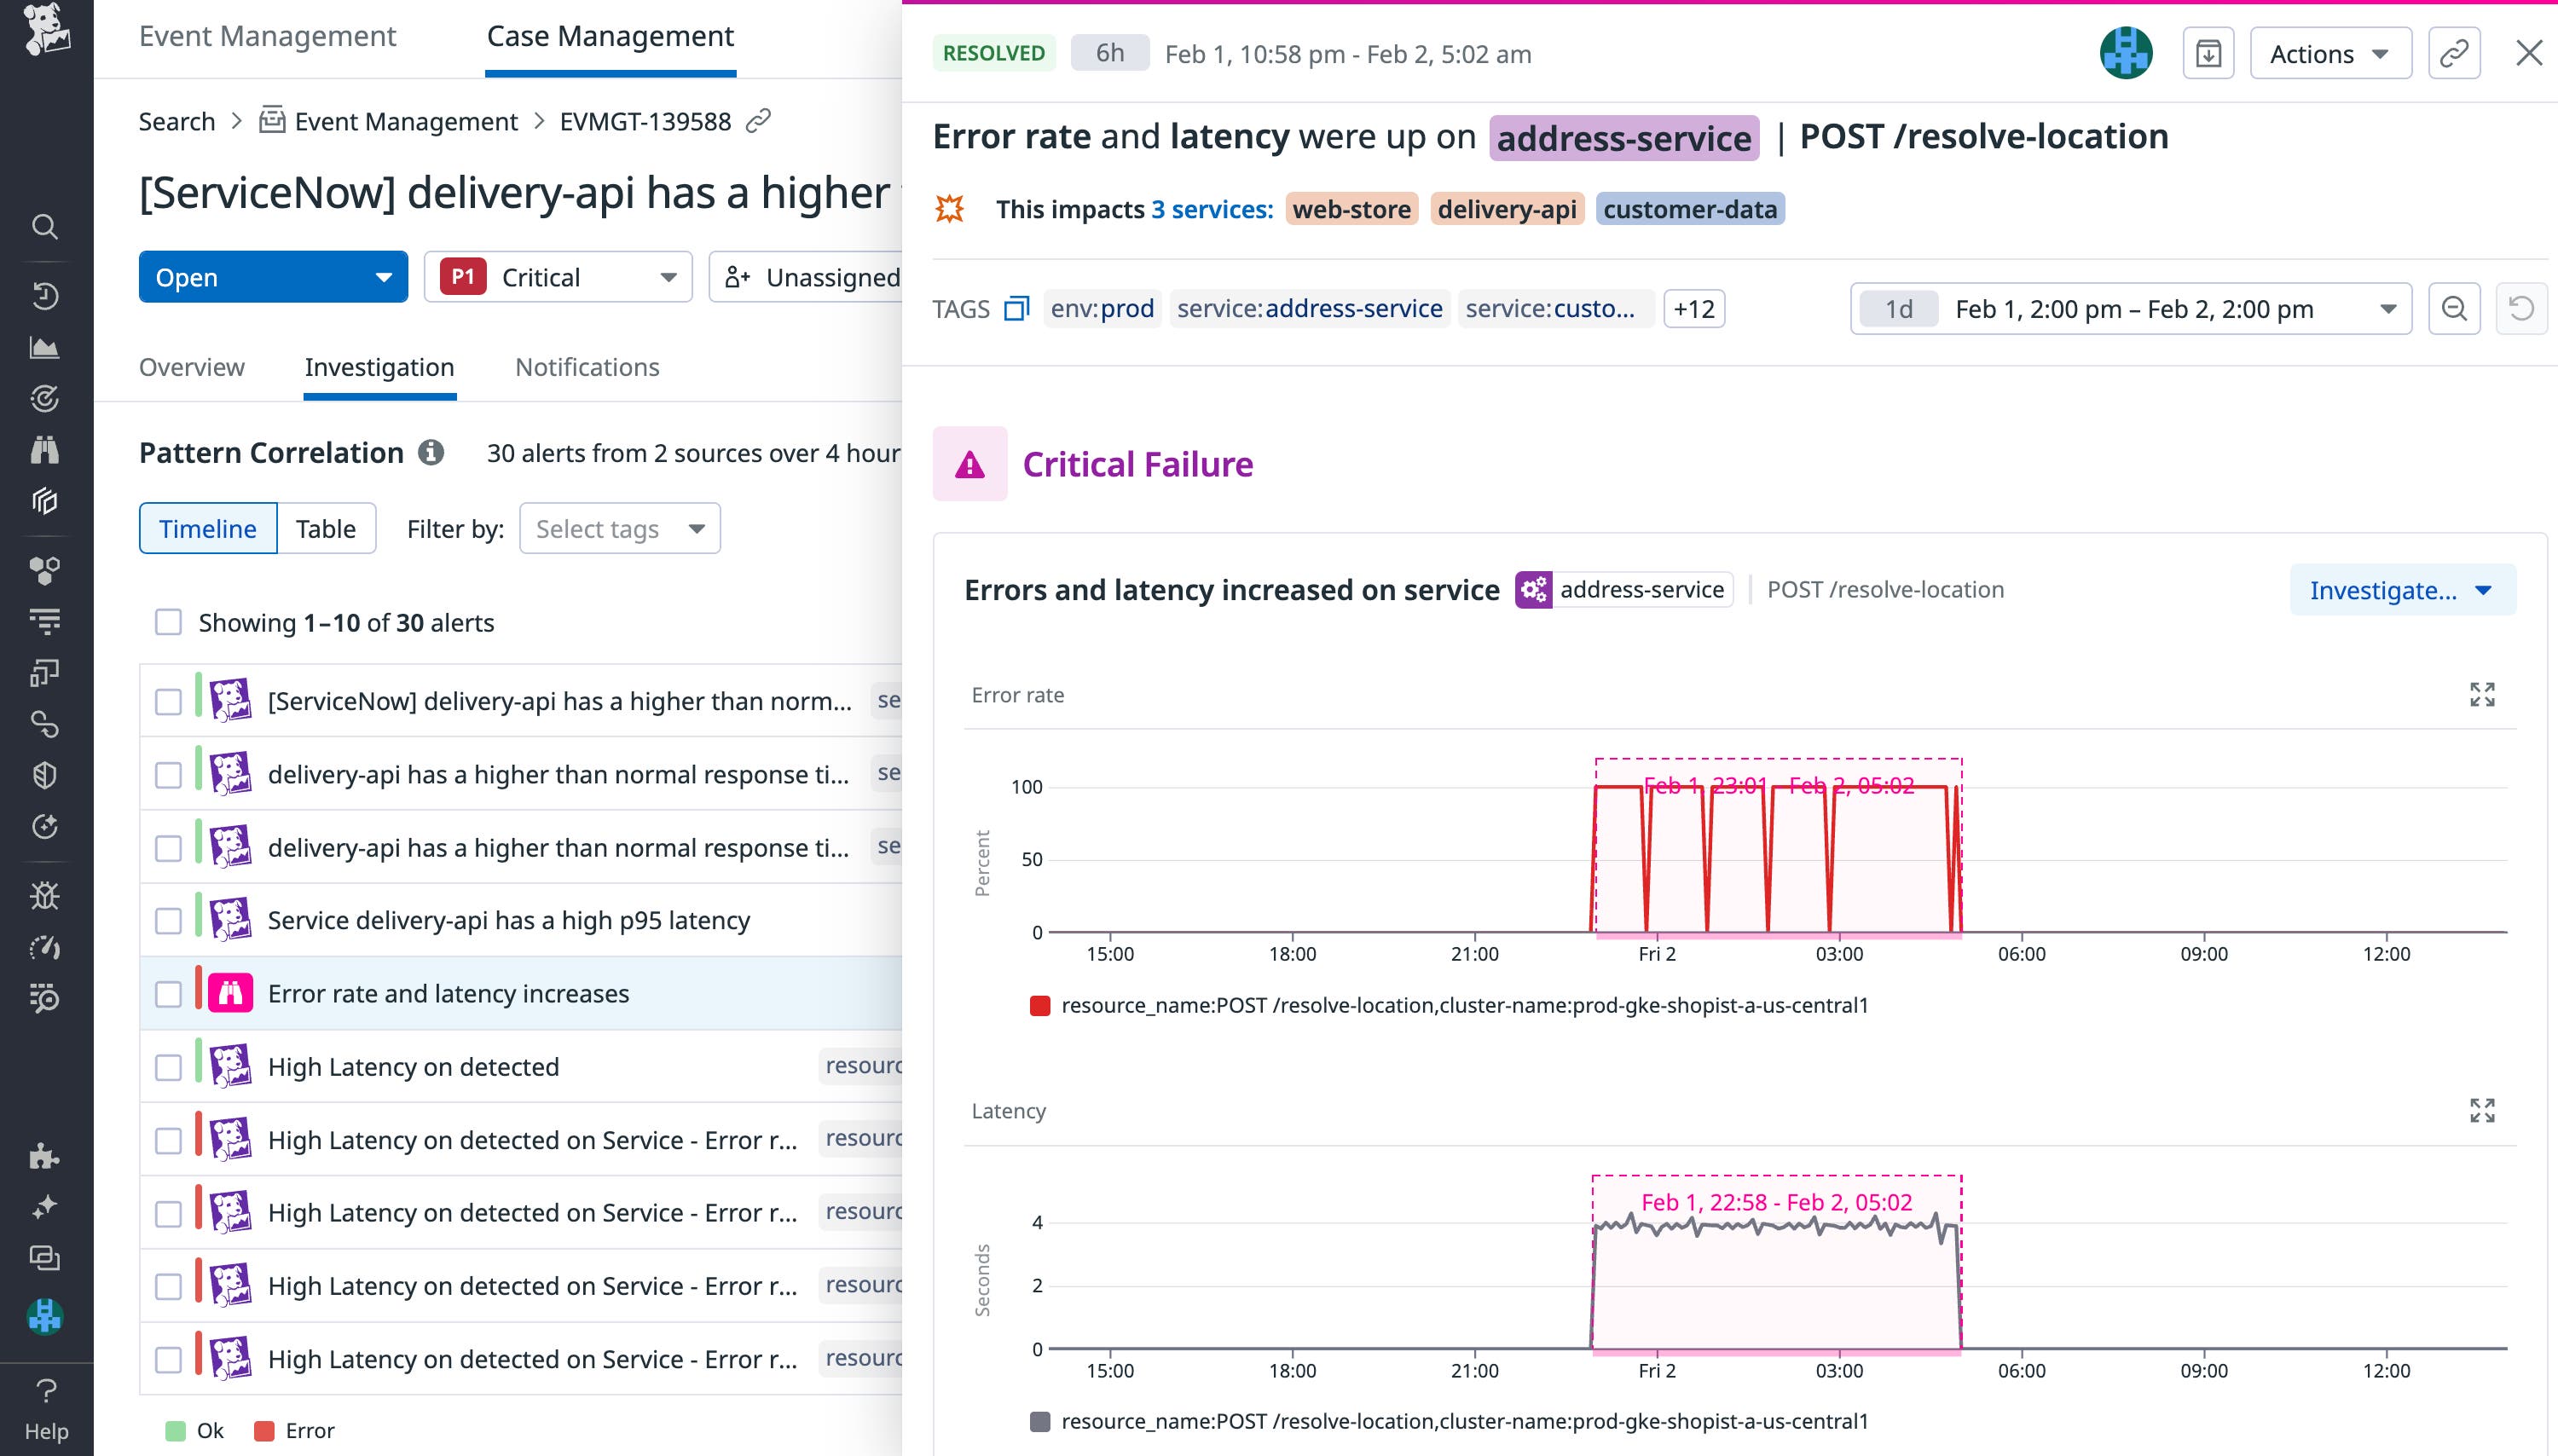Expand the Error rate chart to fullscreen
This screenshot has width=2558, height=1456.
[x=2485, y=694]
